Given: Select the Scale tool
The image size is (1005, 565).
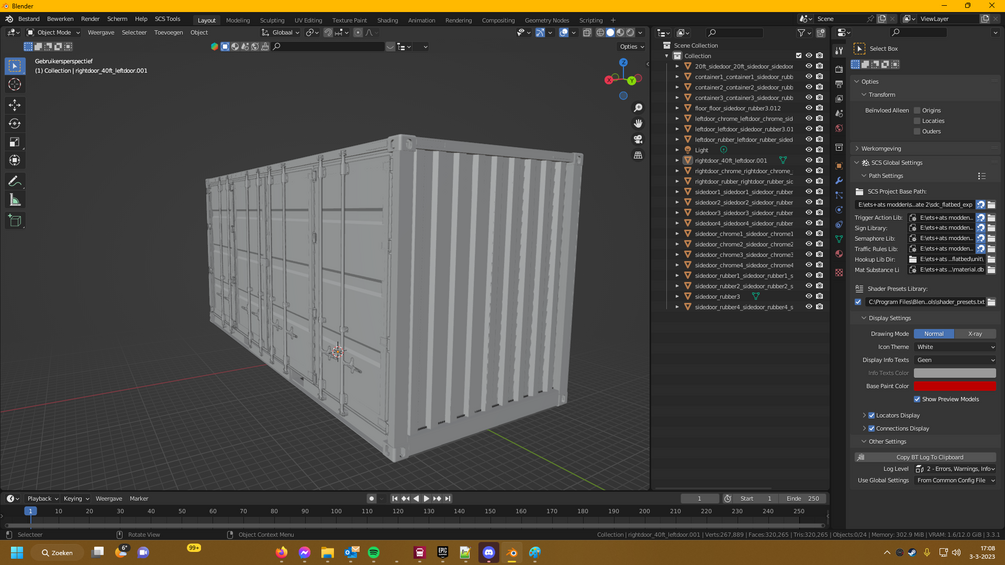Looking at the screenshot, I should pos(15,142).
